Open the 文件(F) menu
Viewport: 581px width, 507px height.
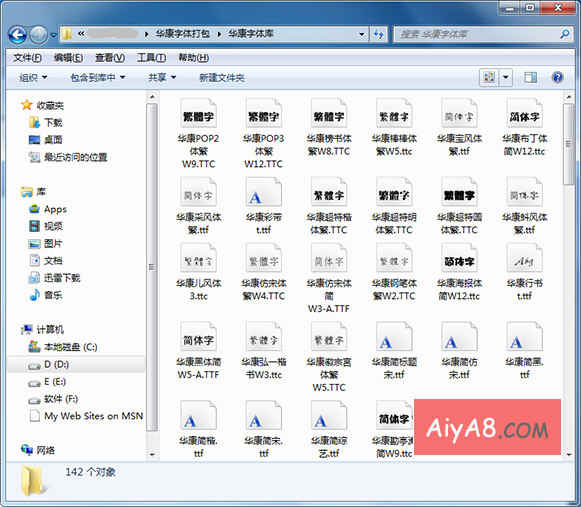(x=27, y=58)
